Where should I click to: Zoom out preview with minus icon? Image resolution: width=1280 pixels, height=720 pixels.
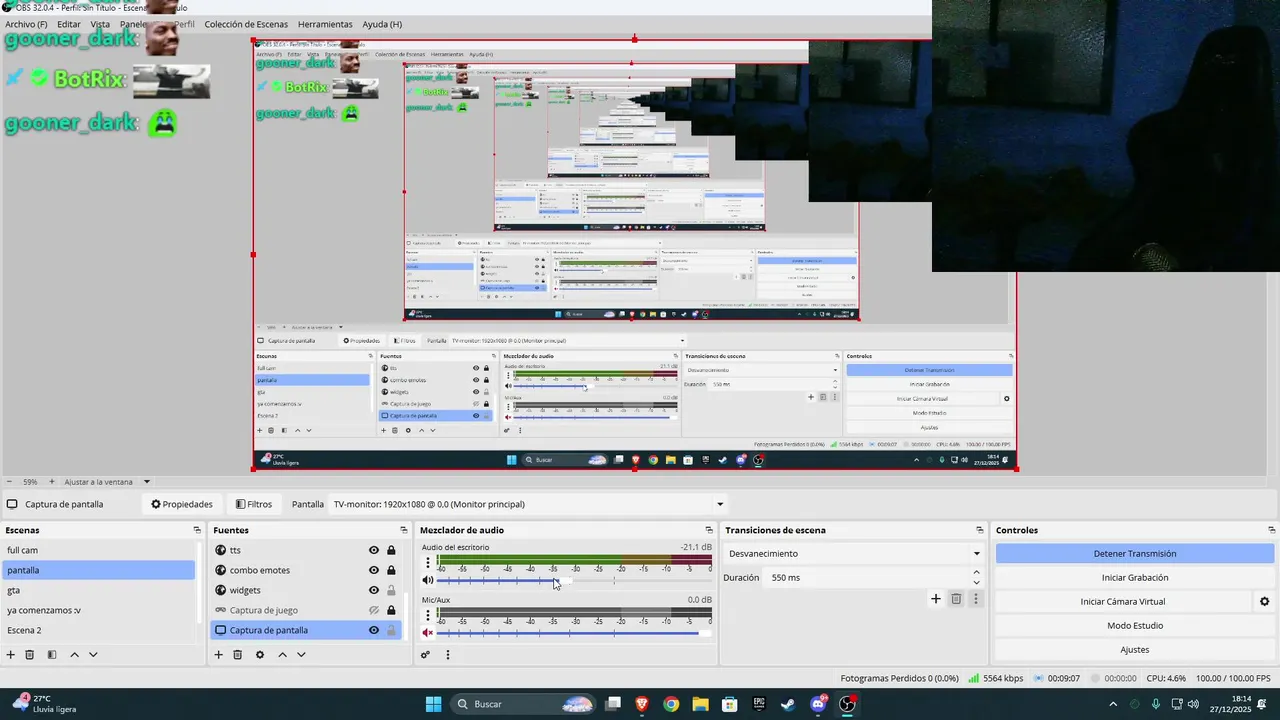(x=9, y=482)
